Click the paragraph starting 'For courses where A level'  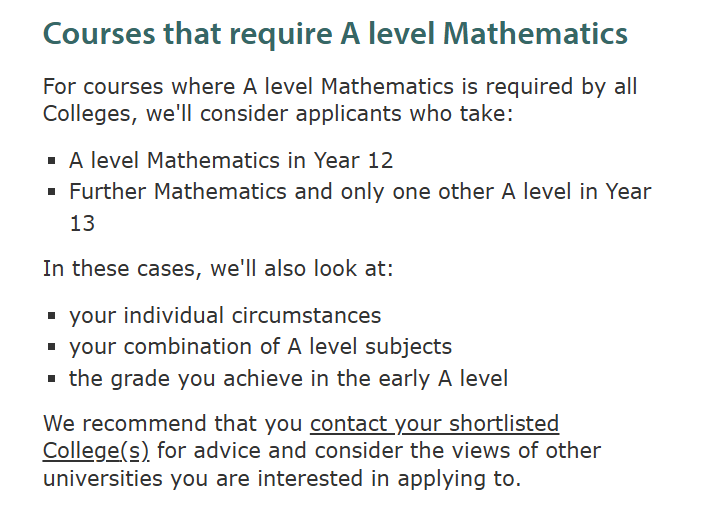coord(340,87)
